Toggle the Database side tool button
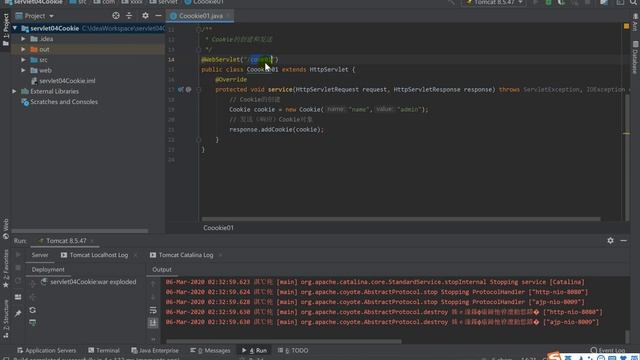Viewport: 640px width, 360px height. [x=635, y=57]
